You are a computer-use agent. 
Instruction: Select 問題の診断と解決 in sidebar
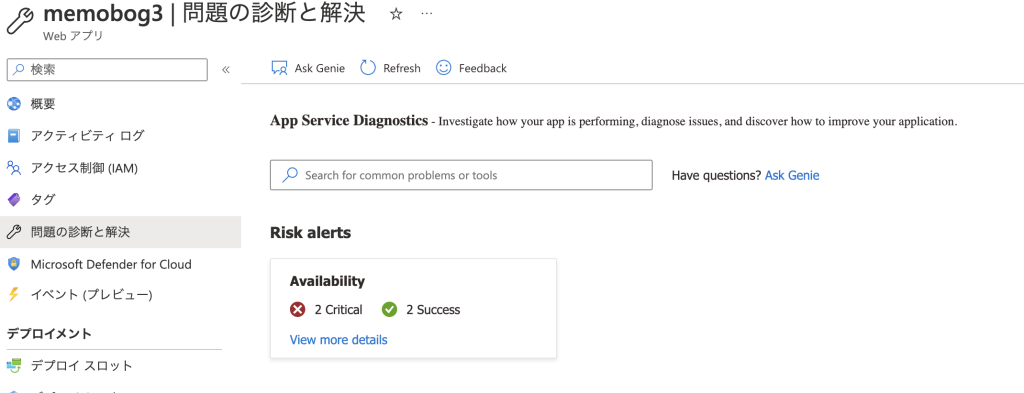120,232
